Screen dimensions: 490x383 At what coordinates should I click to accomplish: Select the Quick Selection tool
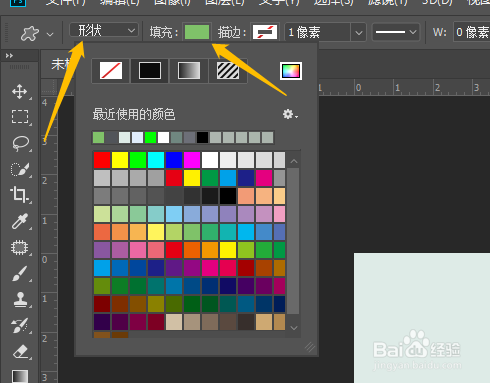coord(20,169)
